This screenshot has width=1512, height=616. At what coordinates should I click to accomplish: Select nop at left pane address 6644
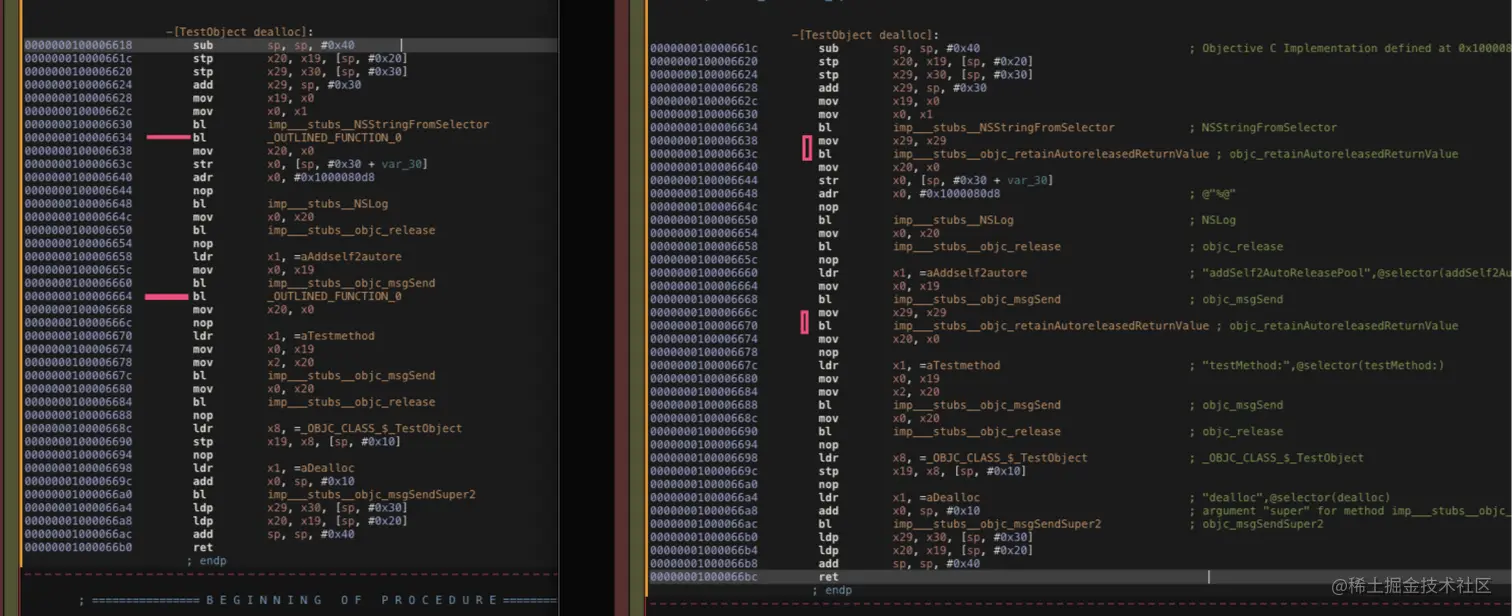click(x=203, y=190)
